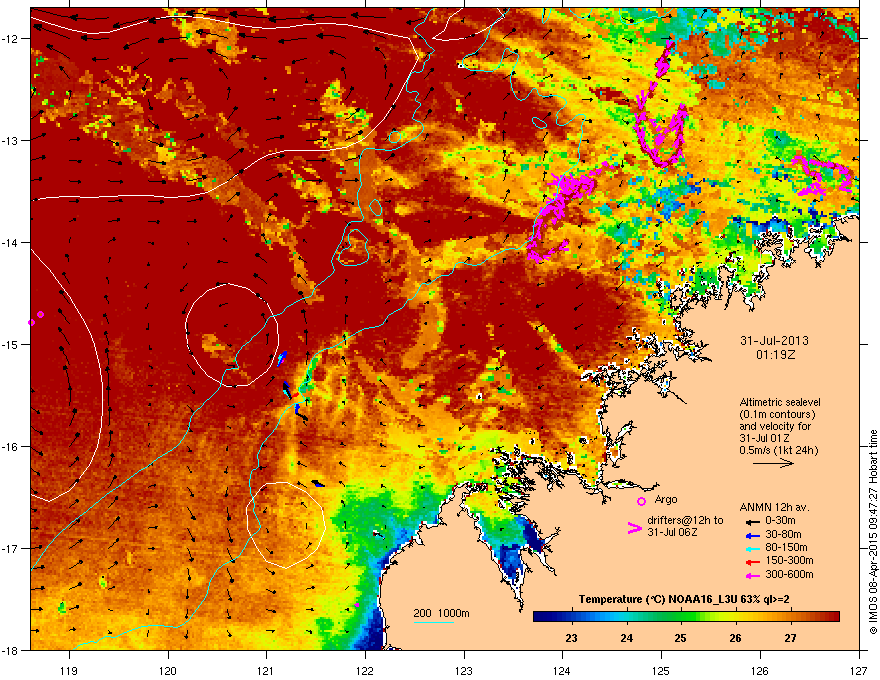The image size is (880, 680).
Task: Click the magenta drifters chevron legend symbol
Action: click(x=634, y=528)
